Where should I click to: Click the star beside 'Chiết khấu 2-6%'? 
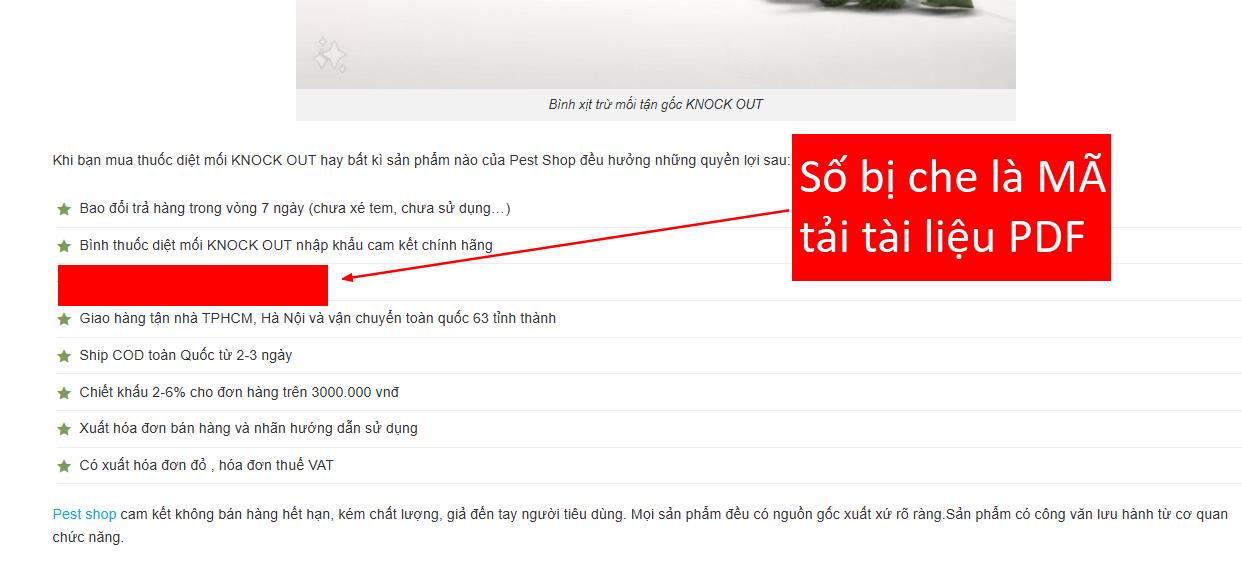coord(64,393)
